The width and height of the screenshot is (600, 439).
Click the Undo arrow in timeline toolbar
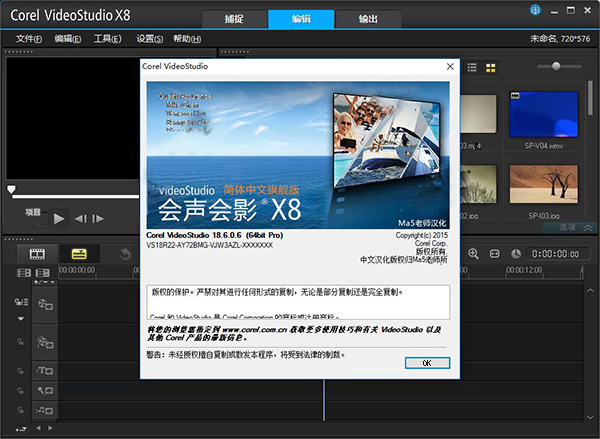[126, 254]
